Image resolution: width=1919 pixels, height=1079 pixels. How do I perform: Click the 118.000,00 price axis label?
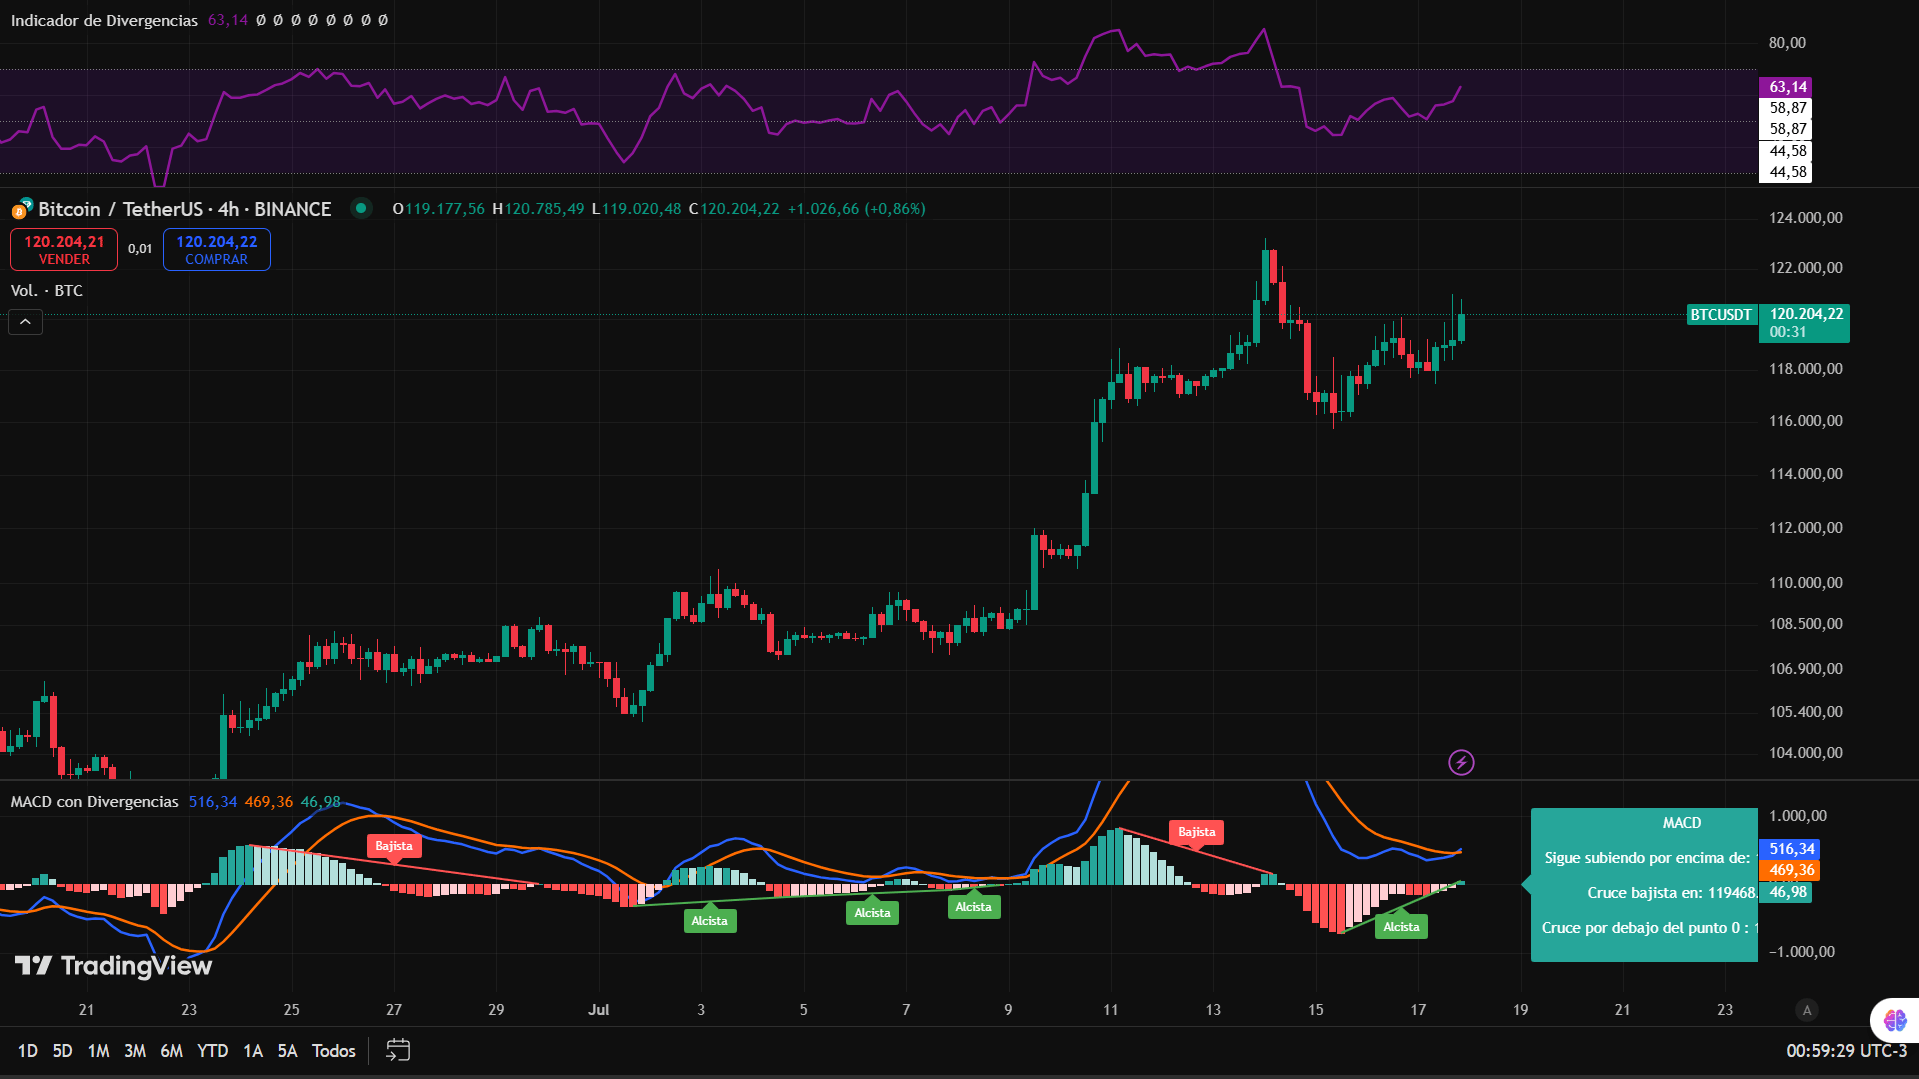[x=1806, y=369]
